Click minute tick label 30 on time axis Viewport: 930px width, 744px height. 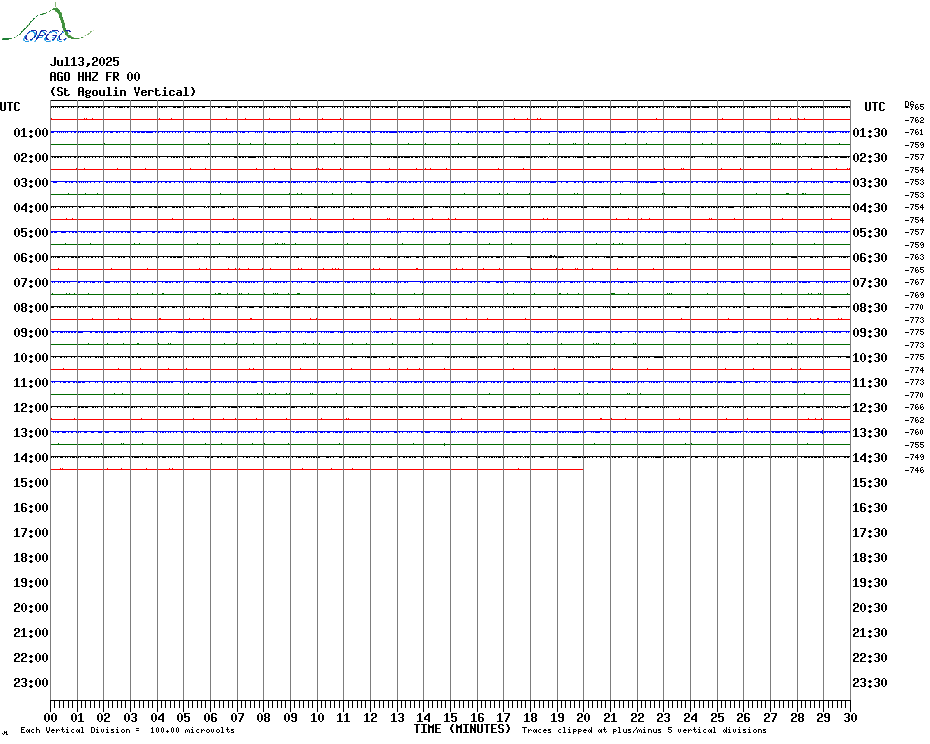851,717
